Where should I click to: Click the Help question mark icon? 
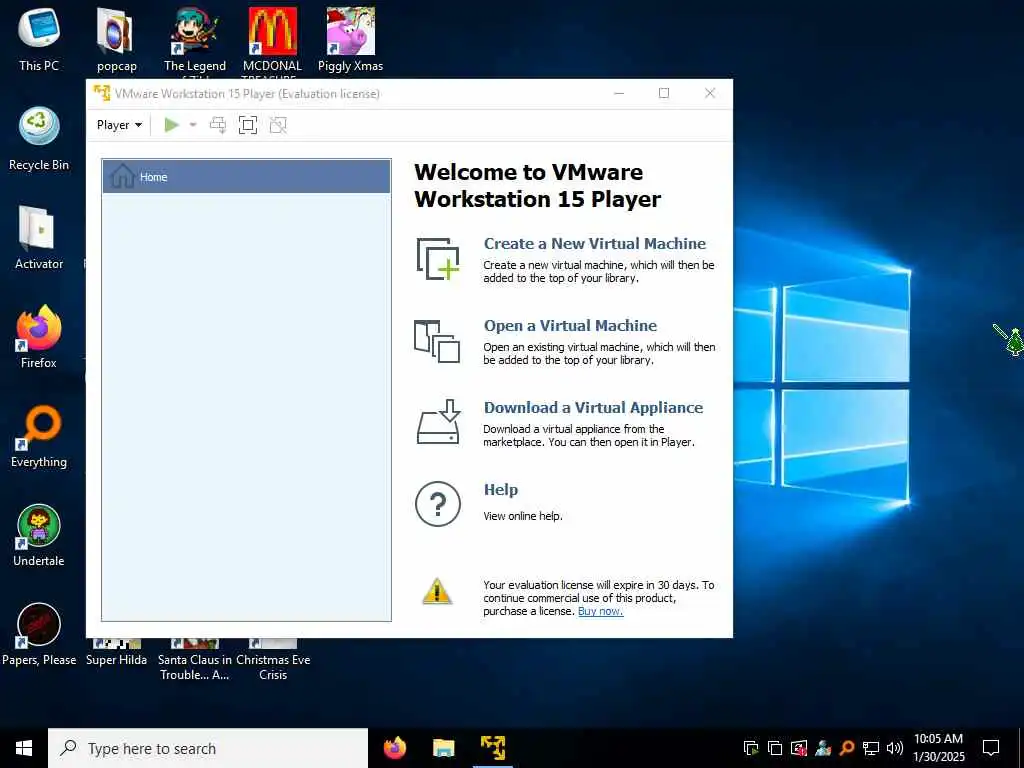438,504
